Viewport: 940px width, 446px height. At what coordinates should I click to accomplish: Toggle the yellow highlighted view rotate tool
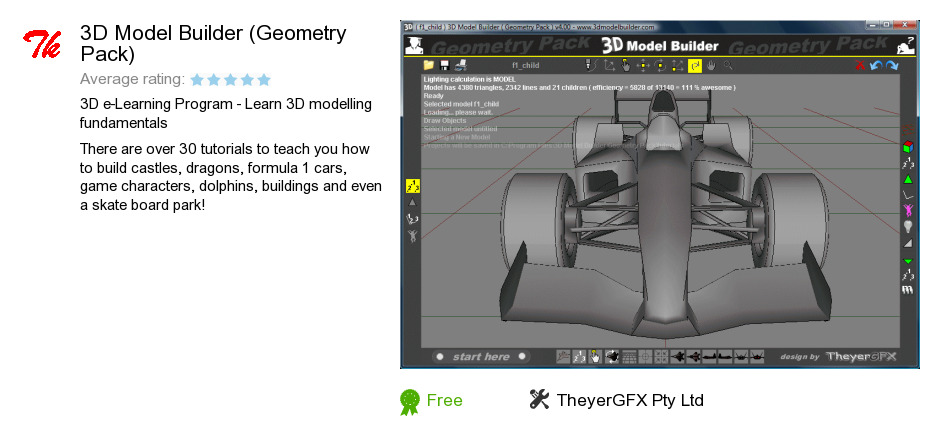[695, 65]
